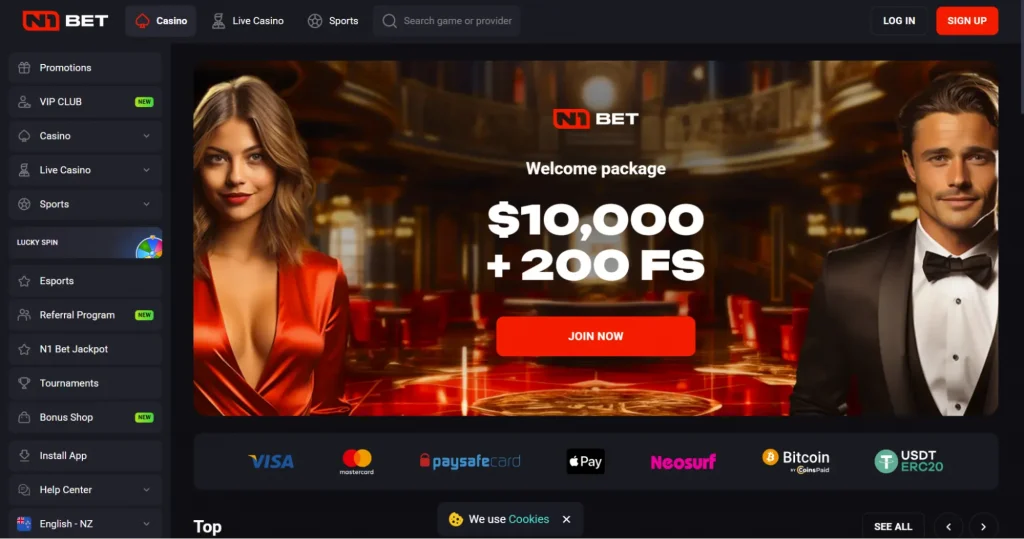
Task: Switch to the Live Casino top tab
Action: coord(248,21)
